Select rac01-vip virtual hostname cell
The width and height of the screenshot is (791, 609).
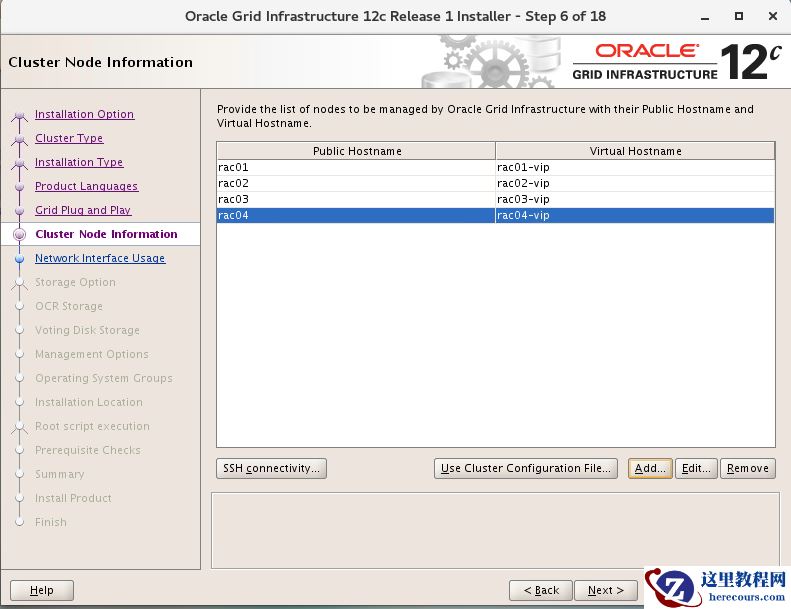pyautogui.click(x=635, y=167)
